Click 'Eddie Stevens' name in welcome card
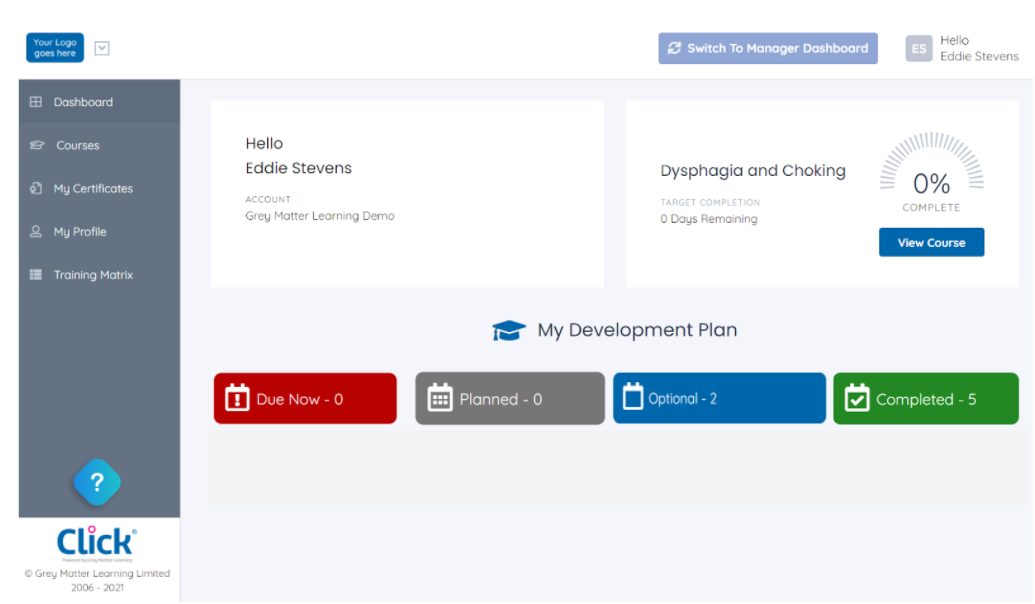Screen dimensions: 1035x604 (298, 168)
